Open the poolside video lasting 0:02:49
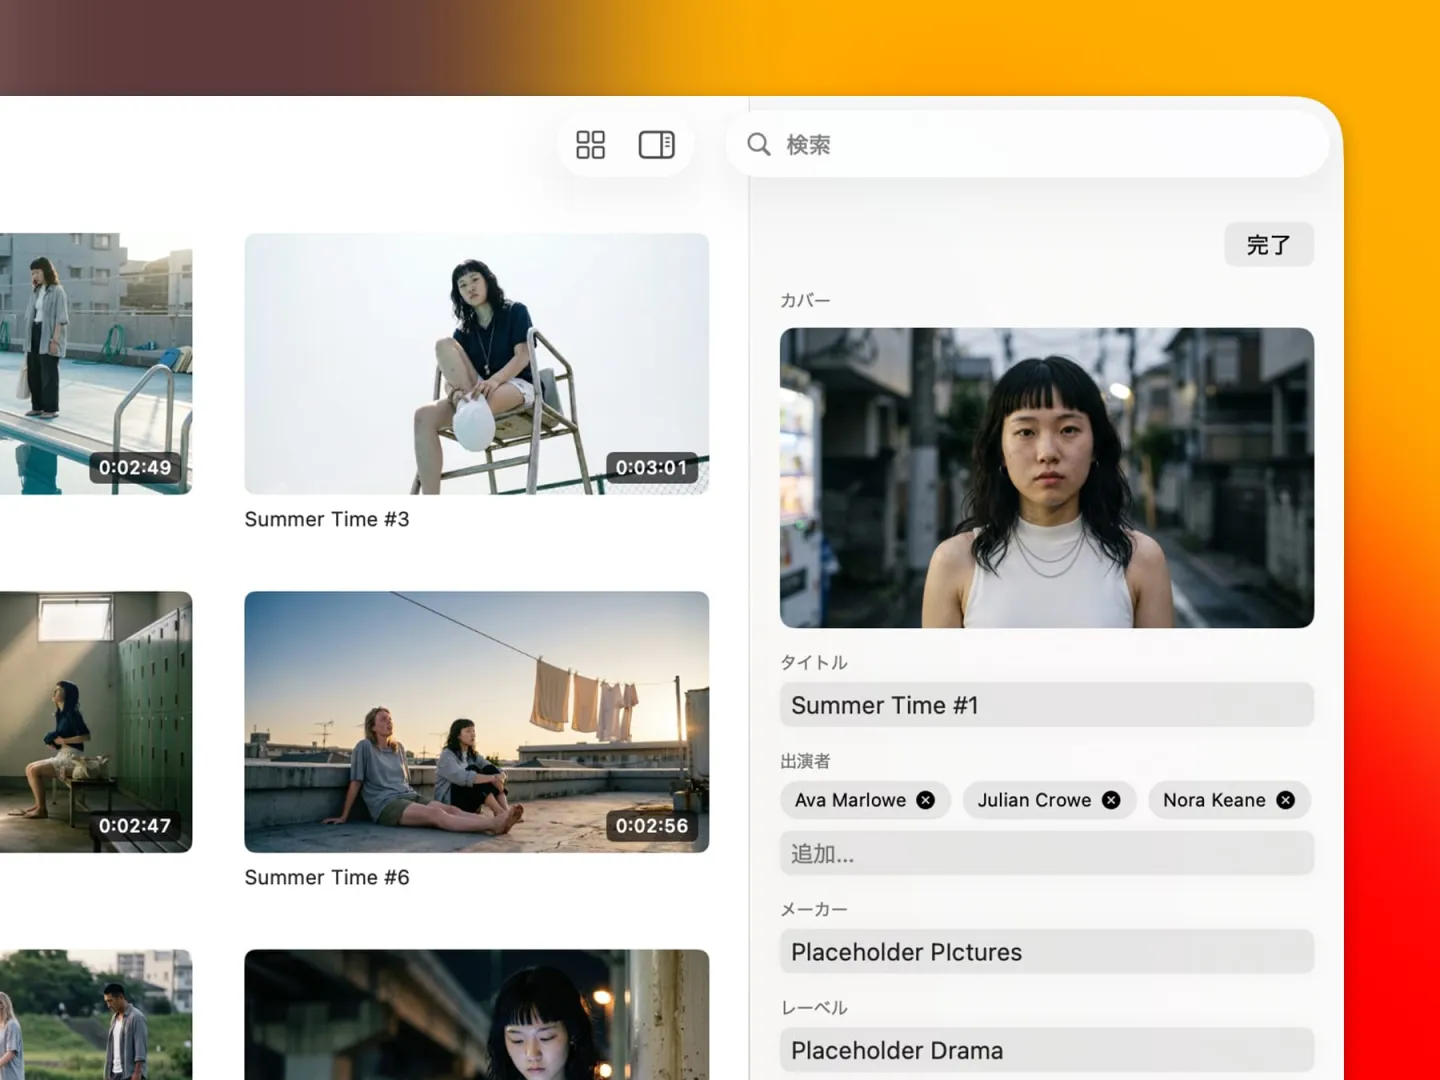The image size is (1440, 1080). tap(96, 364)
